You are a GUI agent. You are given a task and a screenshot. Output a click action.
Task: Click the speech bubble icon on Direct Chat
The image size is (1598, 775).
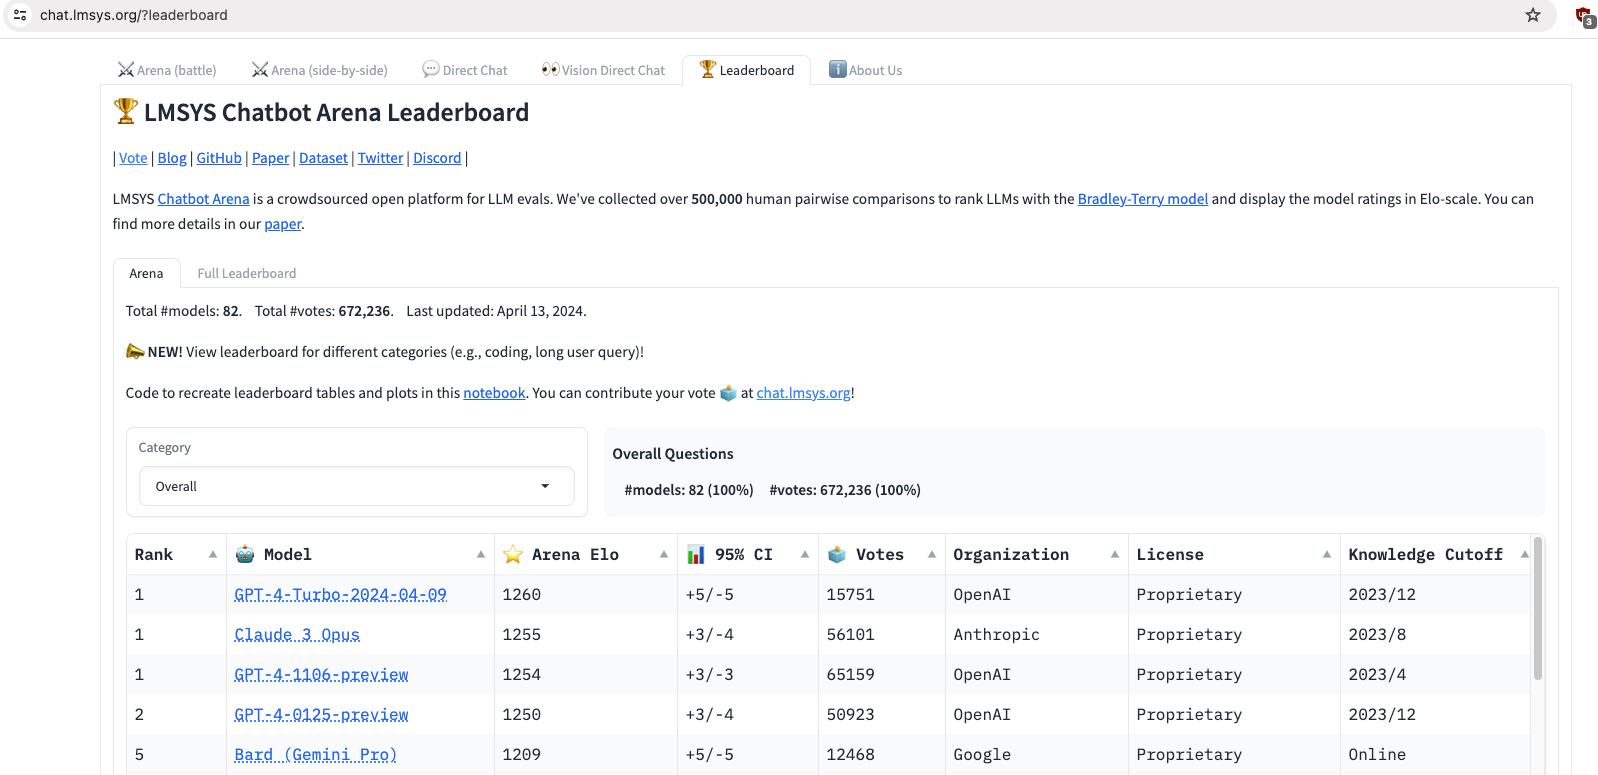[431, 70]
